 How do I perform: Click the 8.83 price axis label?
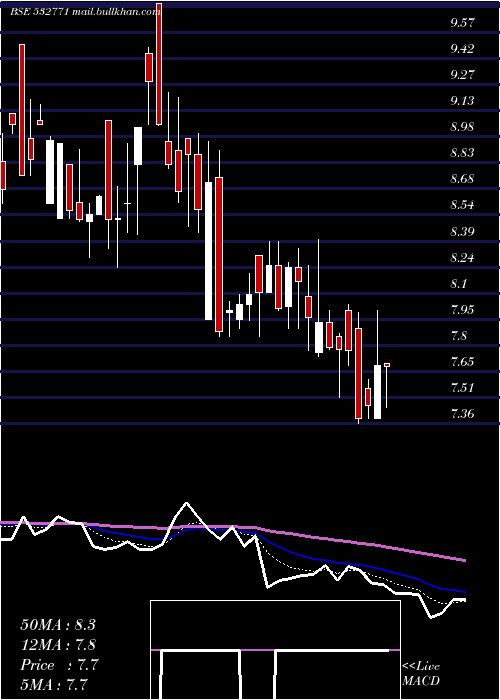tap(462, 153)
